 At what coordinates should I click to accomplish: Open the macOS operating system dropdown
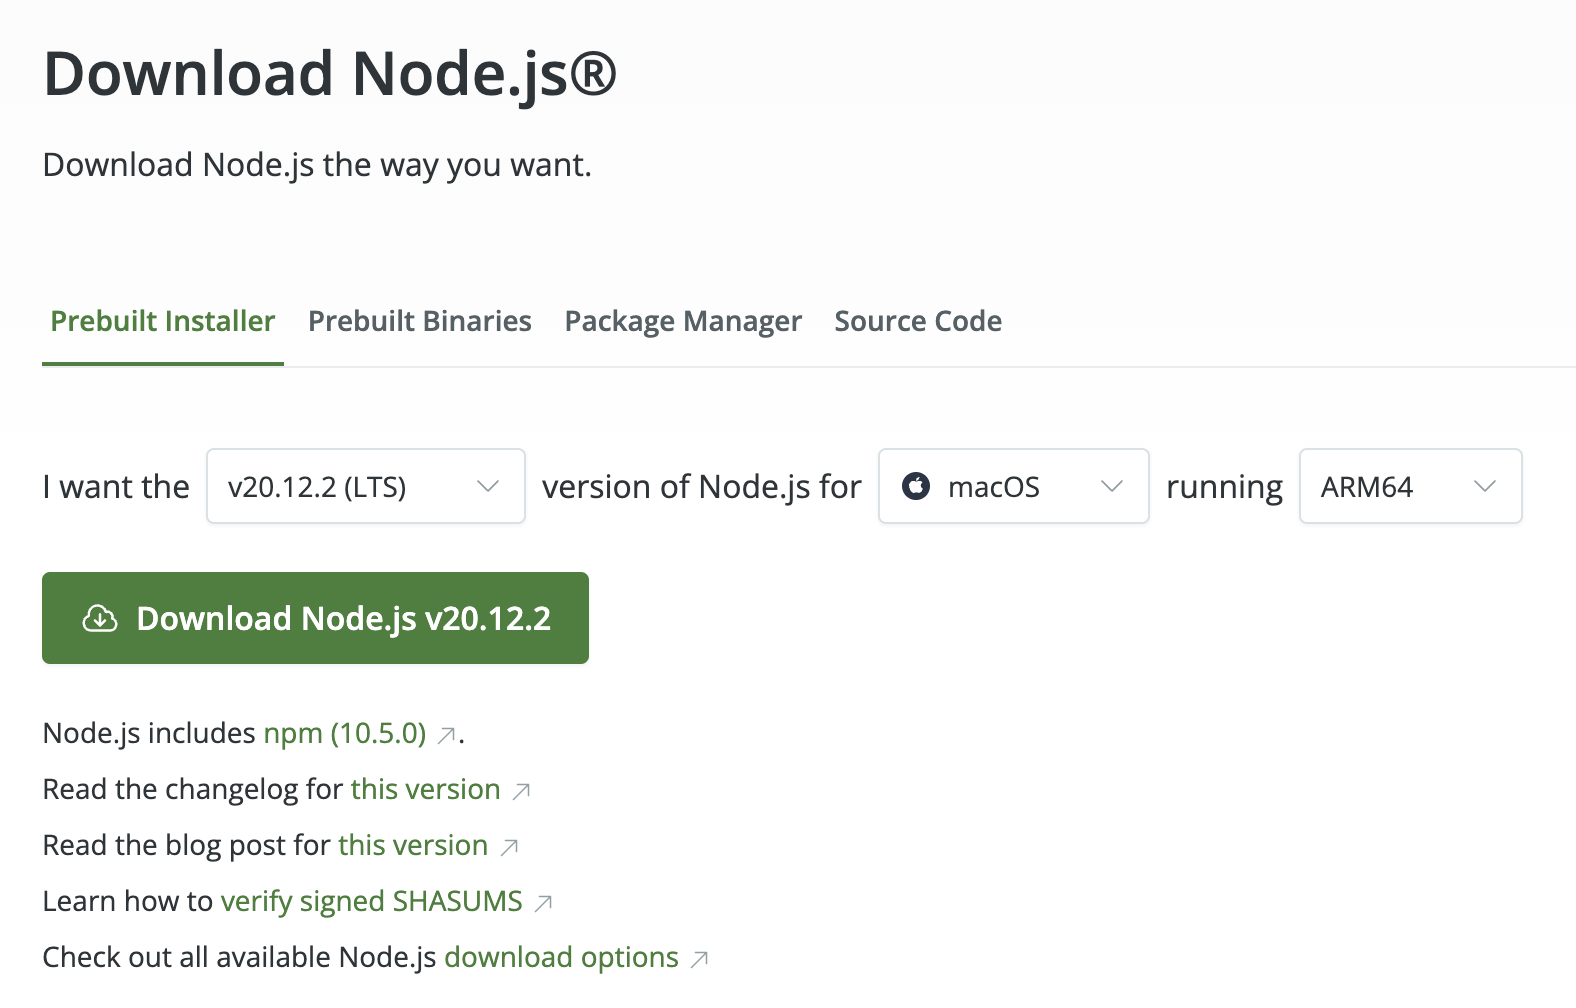(x=1013, y=487)
